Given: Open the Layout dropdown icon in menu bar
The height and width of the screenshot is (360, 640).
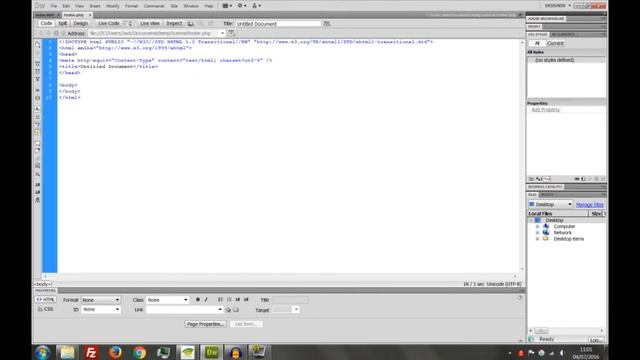Looking at the screenshot, I should (227, 6).
